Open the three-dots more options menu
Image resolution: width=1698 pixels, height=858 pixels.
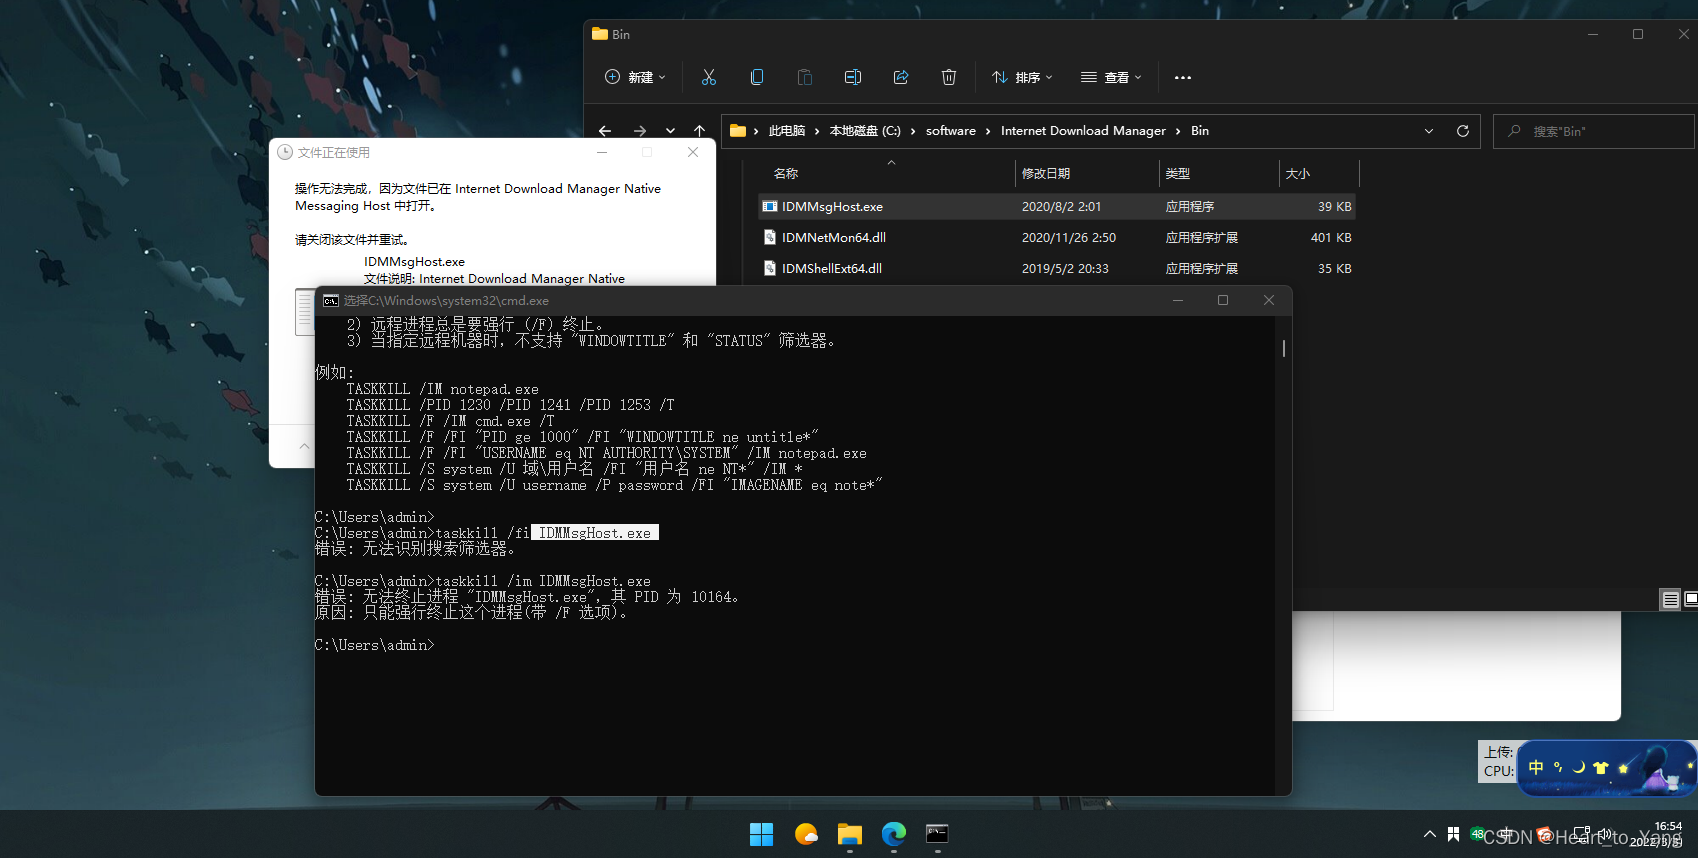(x=1183, y=77)
